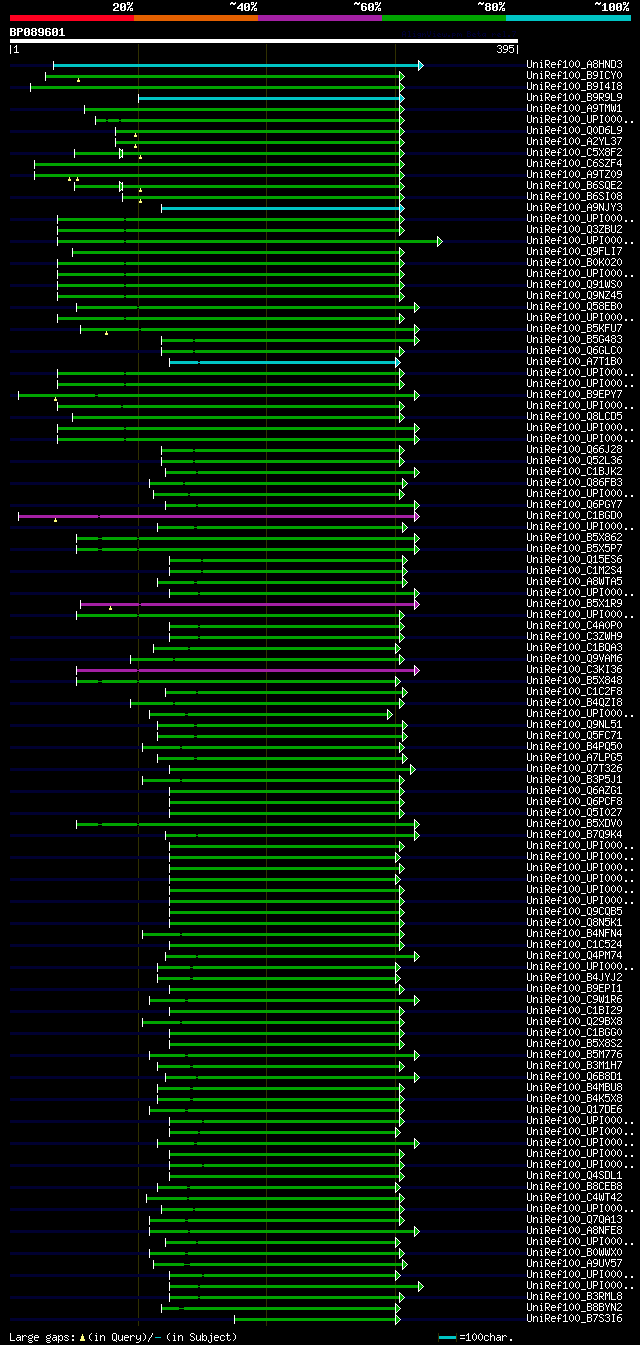The width and height of the screenshot is (640, 1345).
Task: Open hit UniRef100_A9TMW1
Action: click(x=574, y=109)
